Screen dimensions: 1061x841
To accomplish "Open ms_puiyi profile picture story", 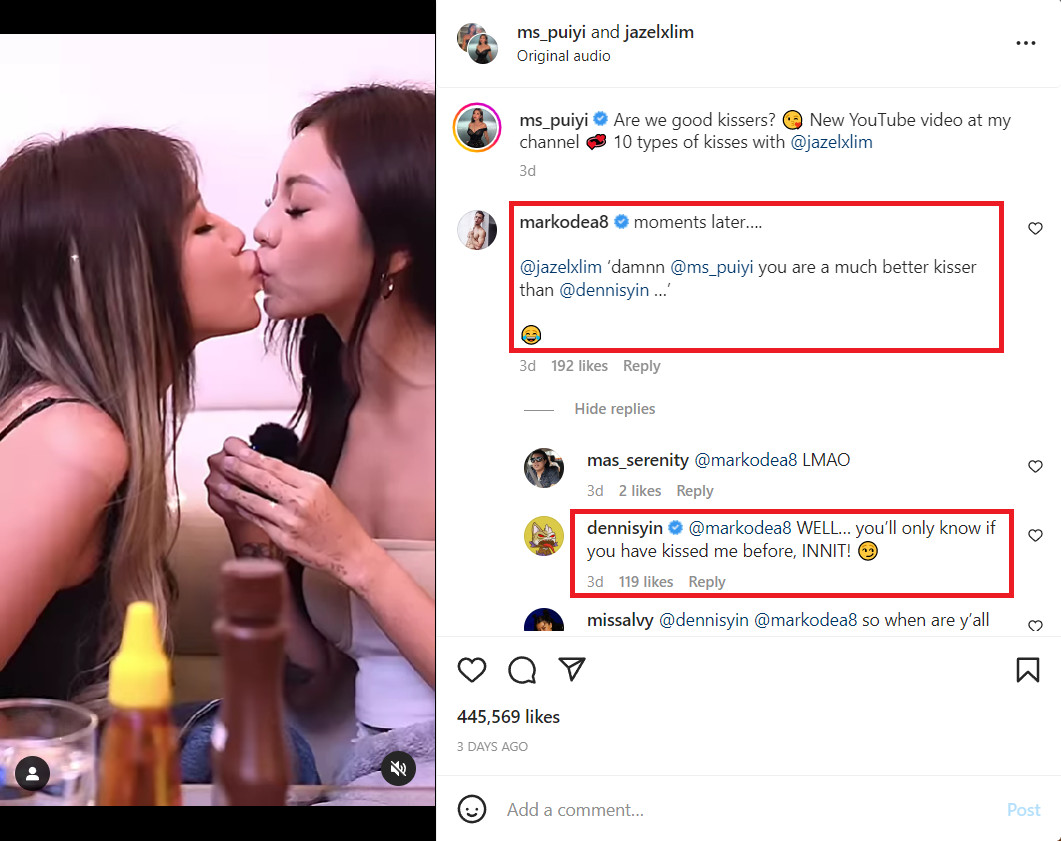I will click(x=477, y=128).
